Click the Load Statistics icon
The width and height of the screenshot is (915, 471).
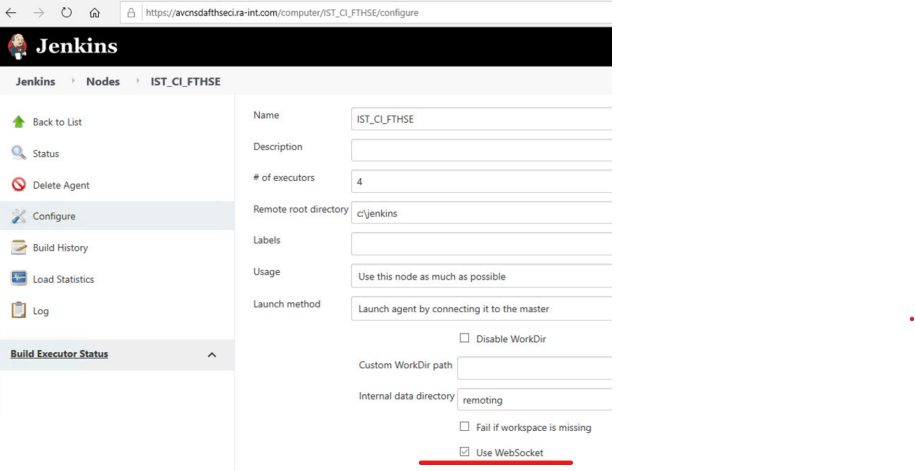point(18,279)
